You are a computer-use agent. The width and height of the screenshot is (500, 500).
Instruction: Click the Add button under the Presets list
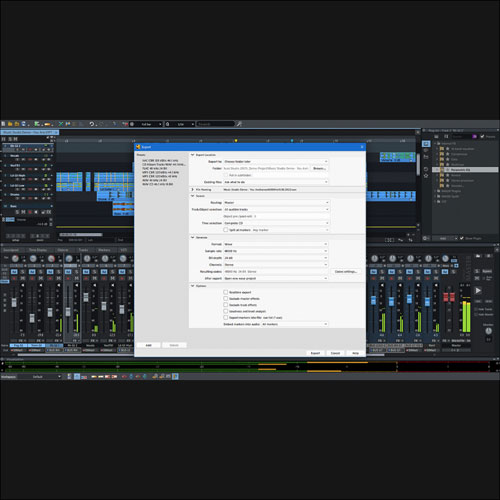coord(149,345)
